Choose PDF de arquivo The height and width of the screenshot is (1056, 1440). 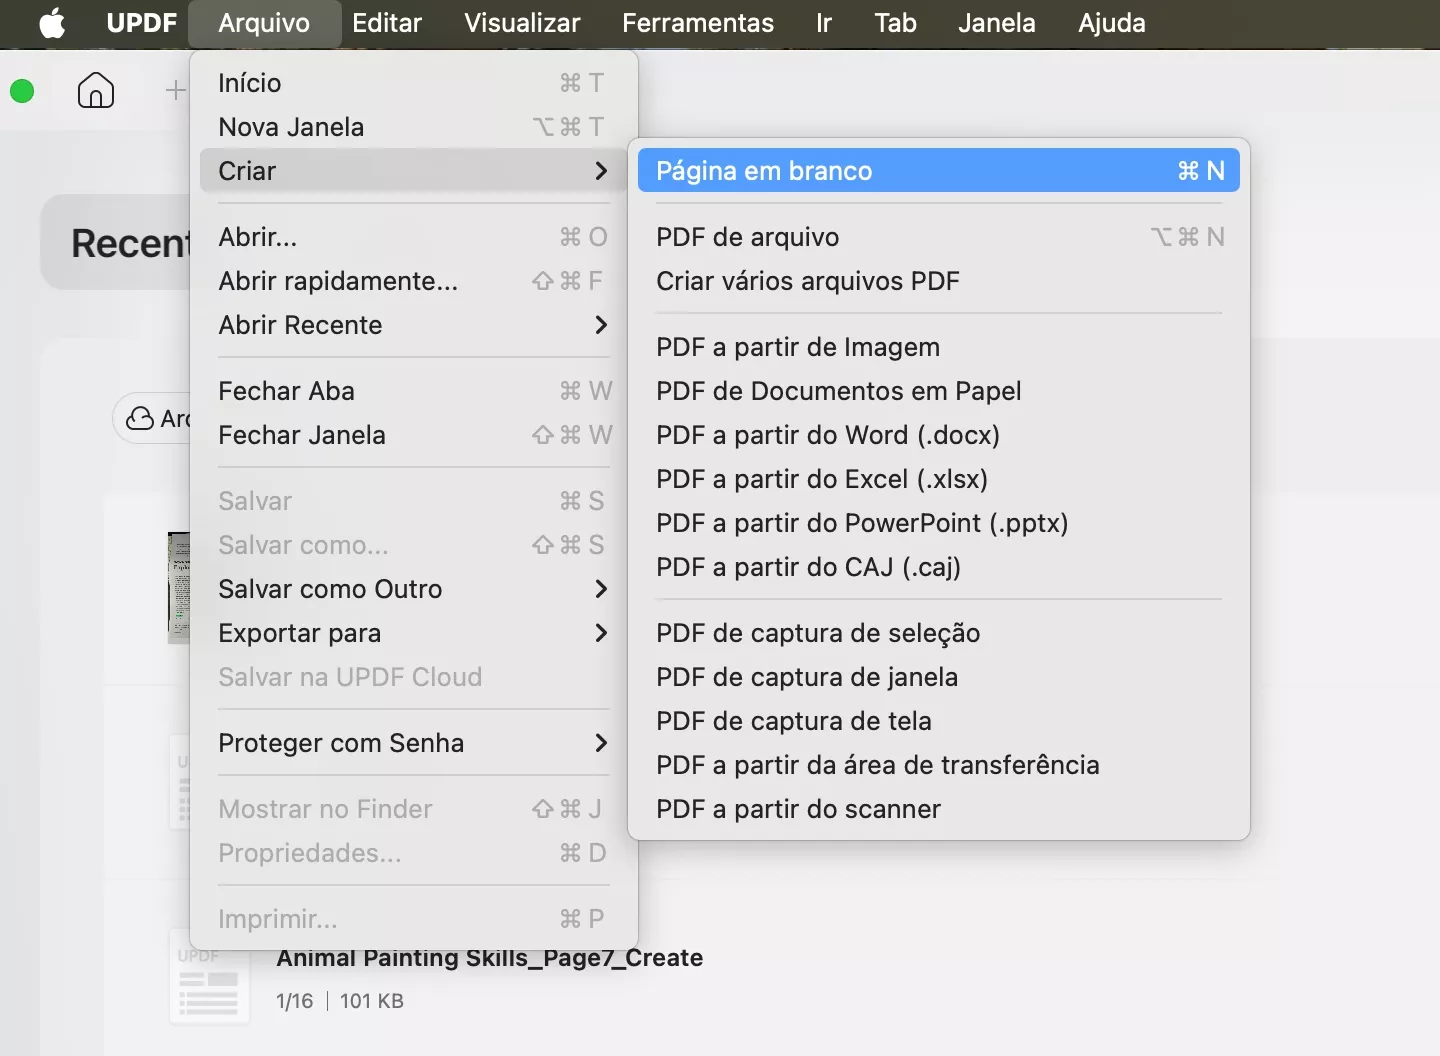[x=939, y=237]
